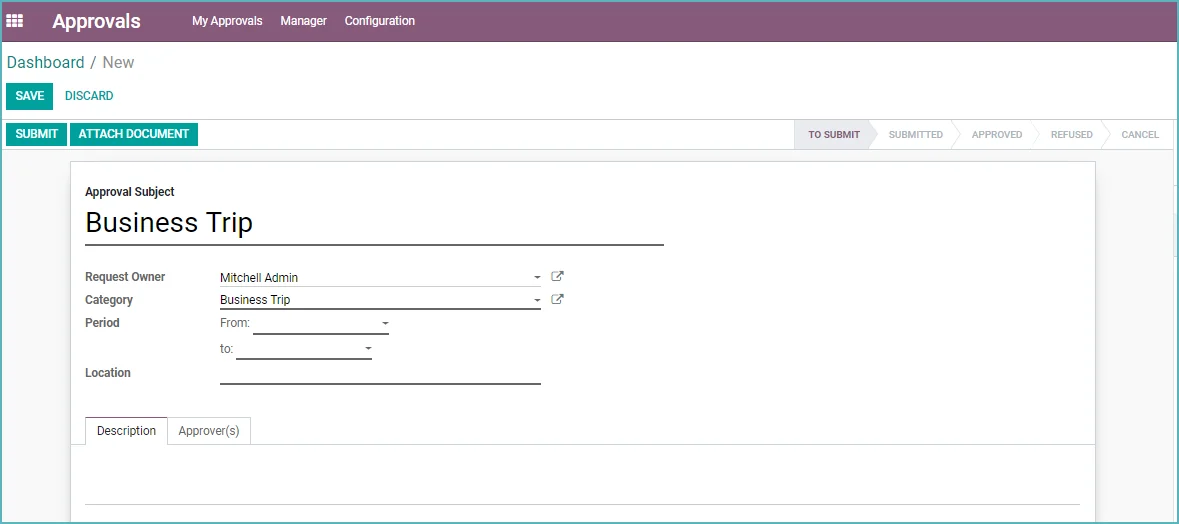Click the Approval Subject title field
The image size is (1179, 524).
click(374, 223)
